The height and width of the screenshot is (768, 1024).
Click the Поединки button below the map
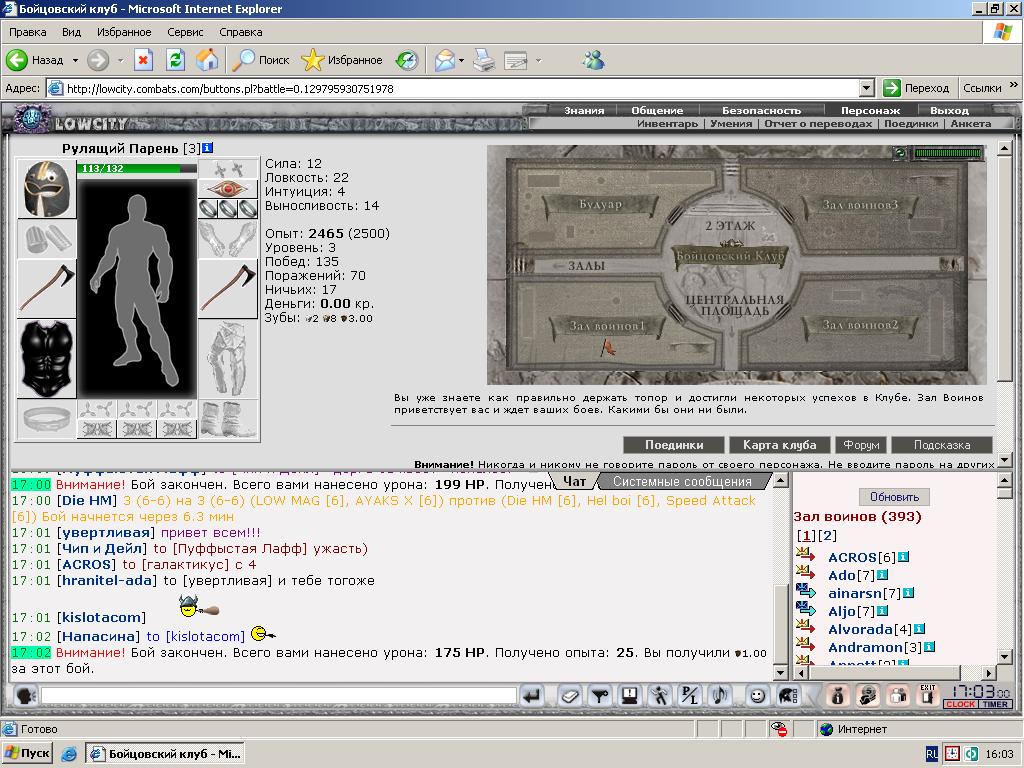tap(674, 445)
